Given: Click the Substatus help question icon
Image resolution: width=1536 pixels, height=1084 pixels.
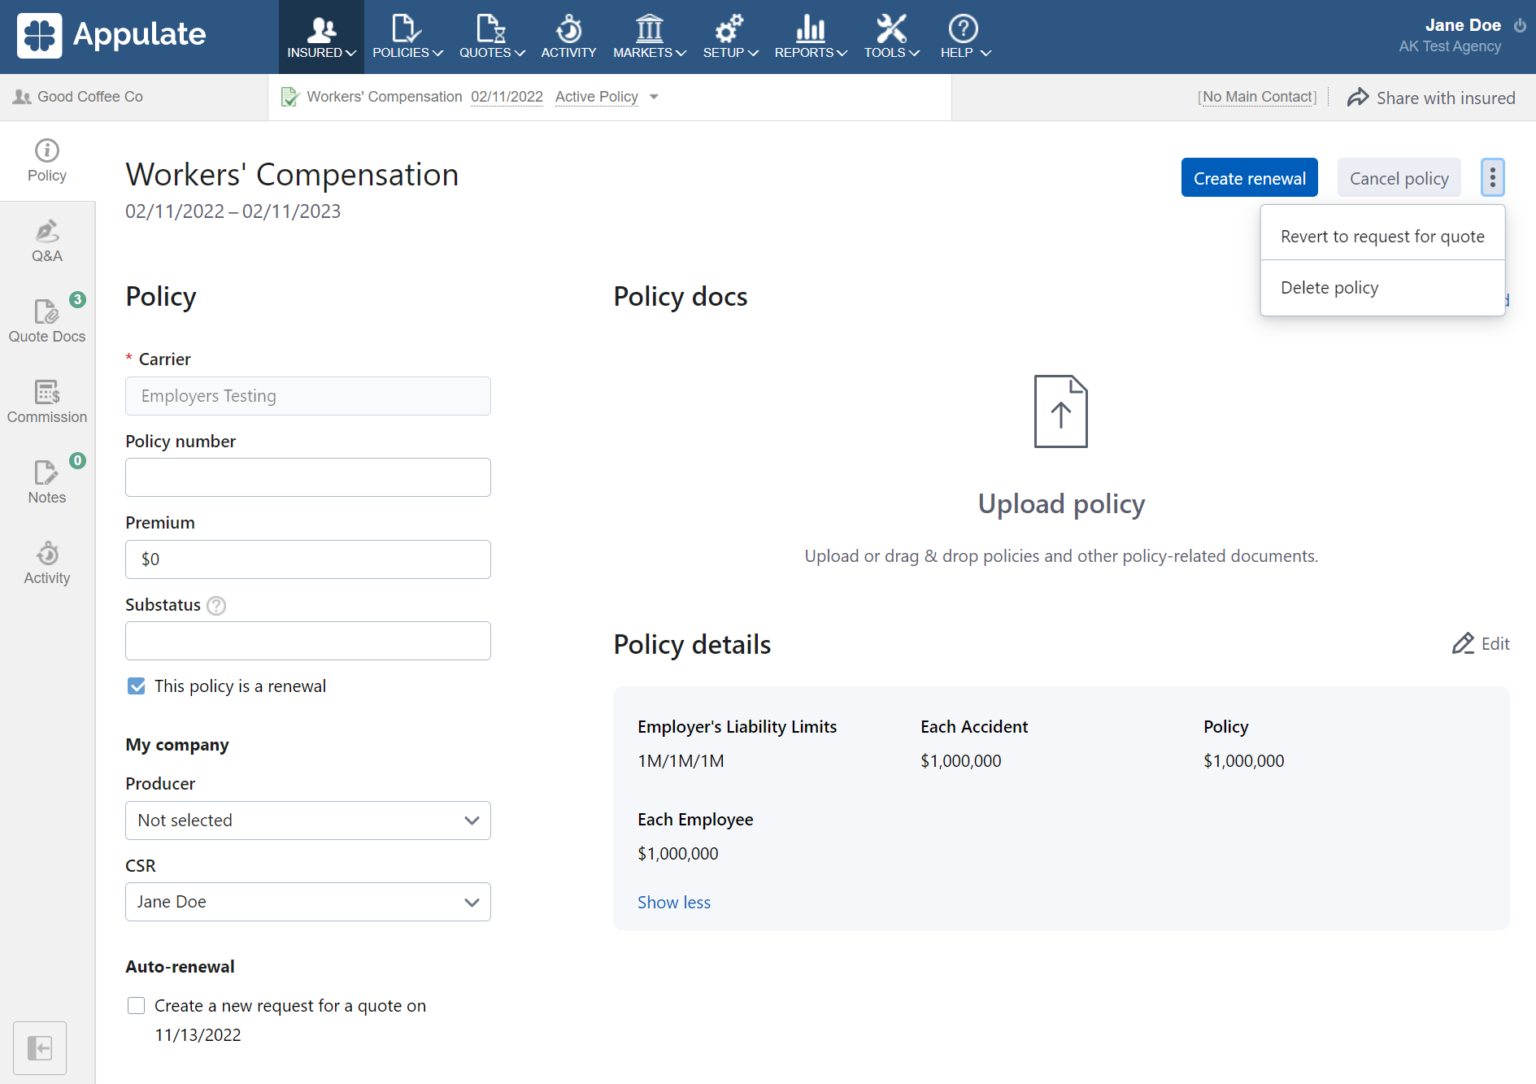Looking at the screenshot, I should pyautogui.click(x=216, y=605).
